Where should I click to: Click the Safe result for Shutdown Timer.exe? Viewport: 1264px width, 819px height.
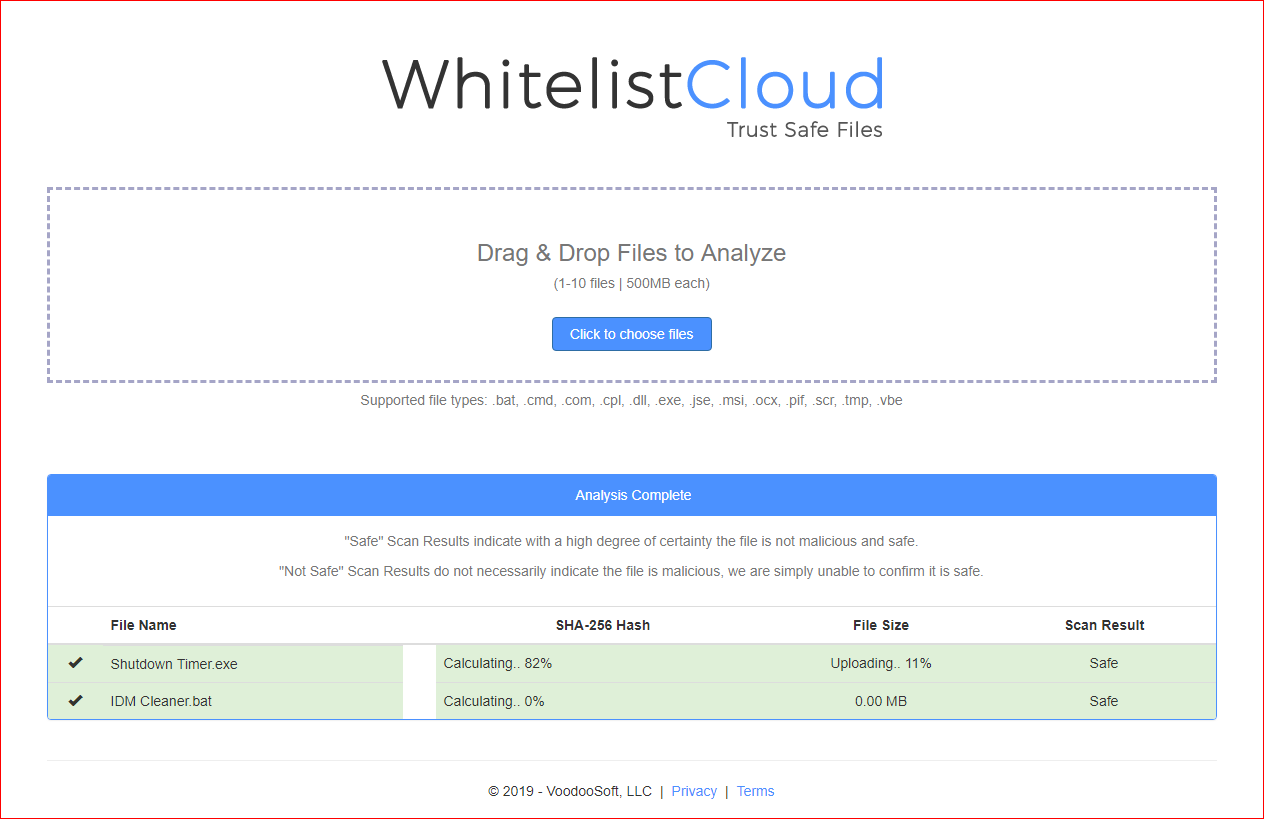pyautogui.click(x=1104, y=663)
